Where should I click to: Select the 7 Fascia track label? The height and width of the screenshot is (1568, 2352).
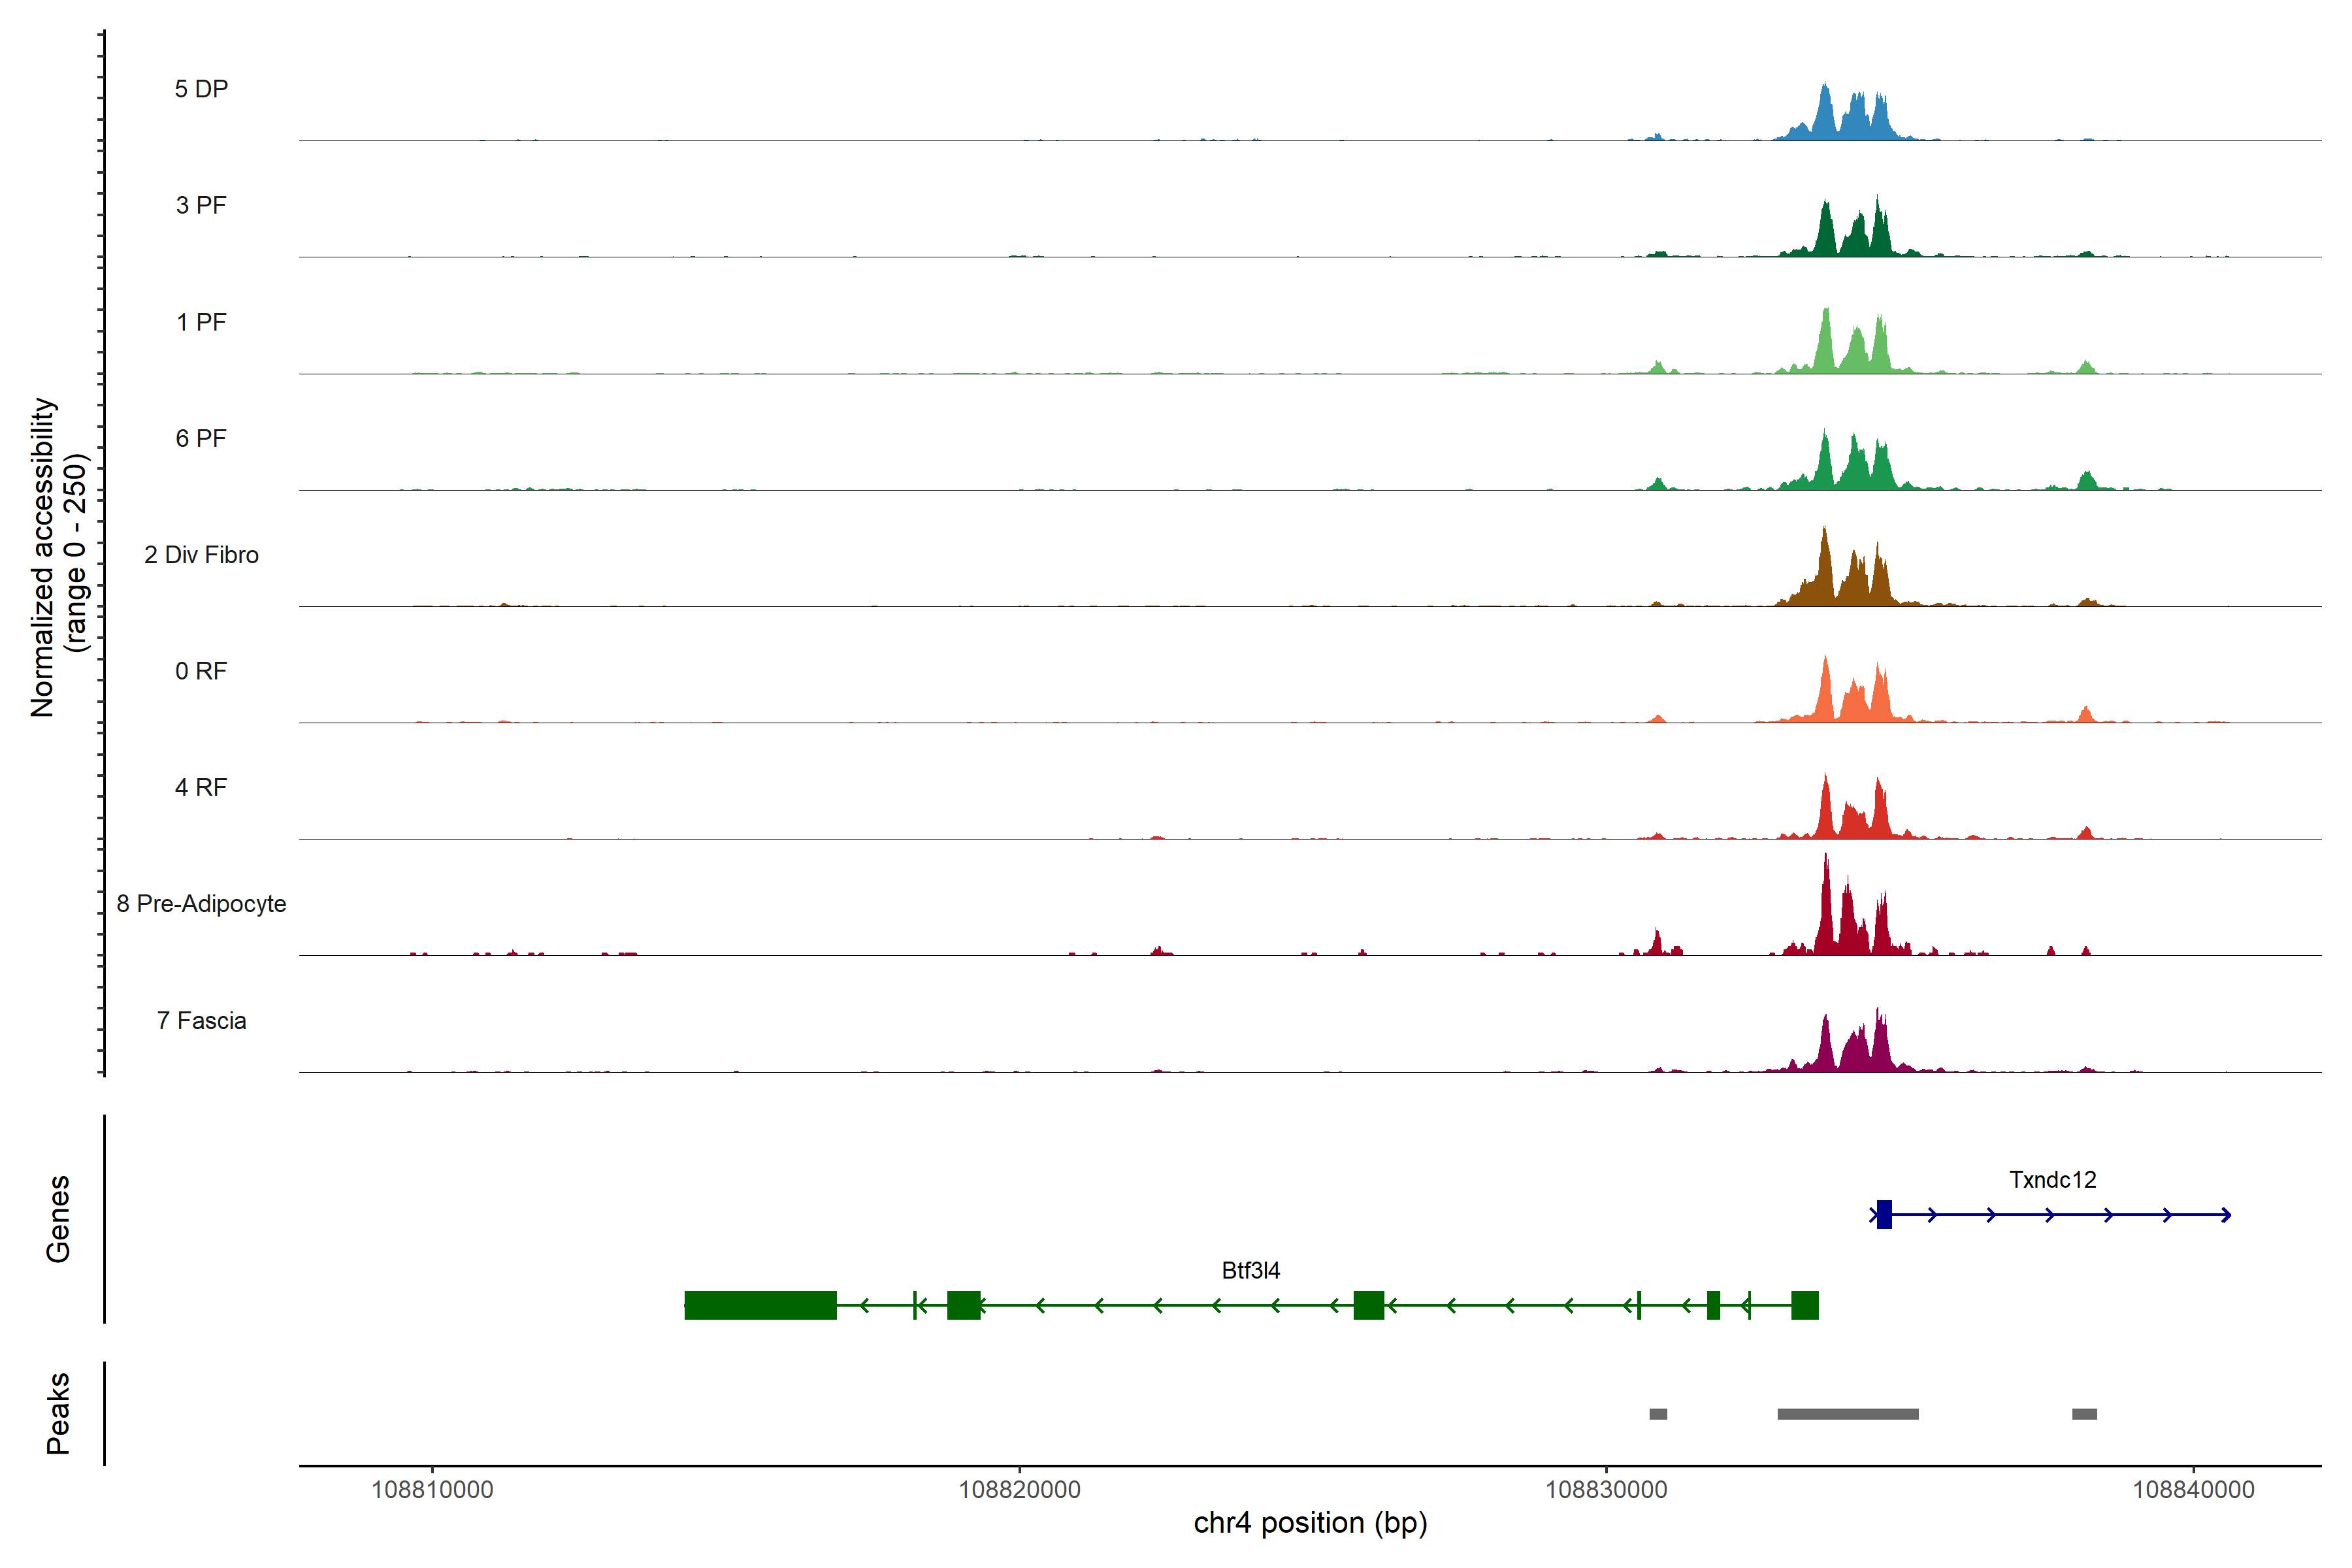pyautogui.click(x=201, y=1020)
